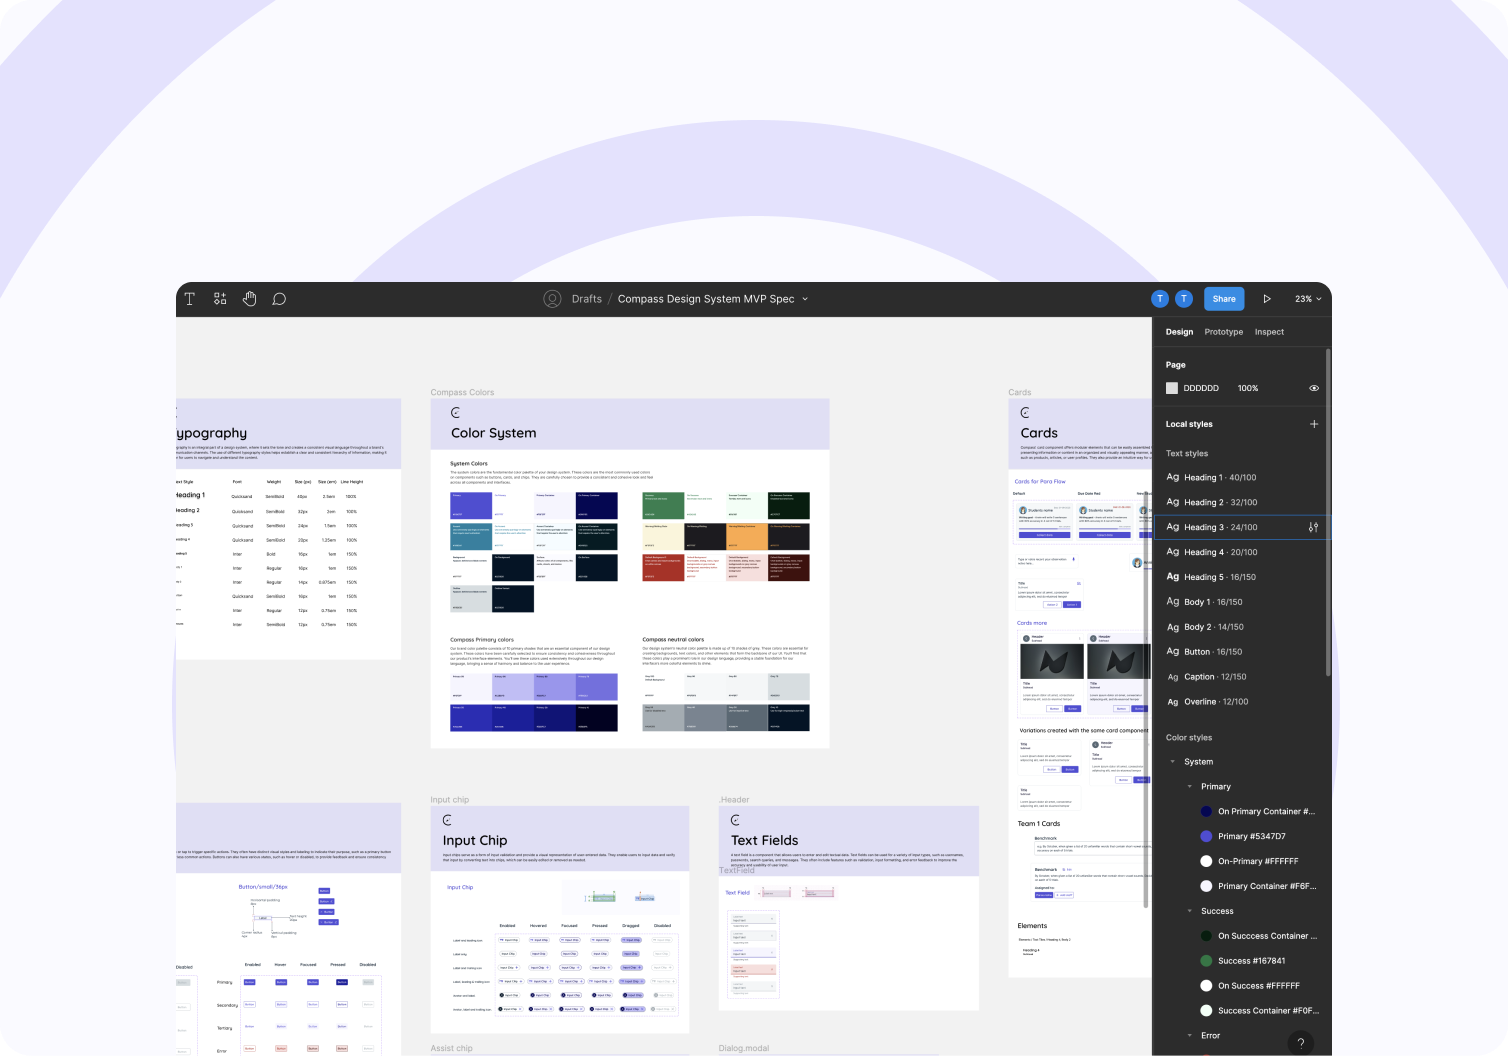
Task: Collapse the Success color group
Action: point(1189,911)
